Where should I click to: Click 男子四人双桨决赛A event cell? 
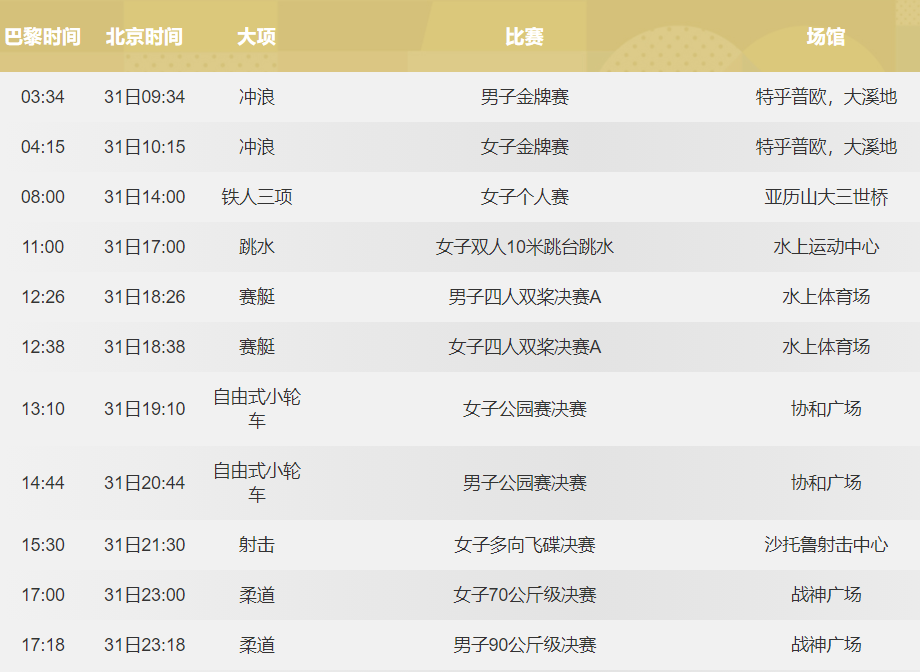click(525, 297)
